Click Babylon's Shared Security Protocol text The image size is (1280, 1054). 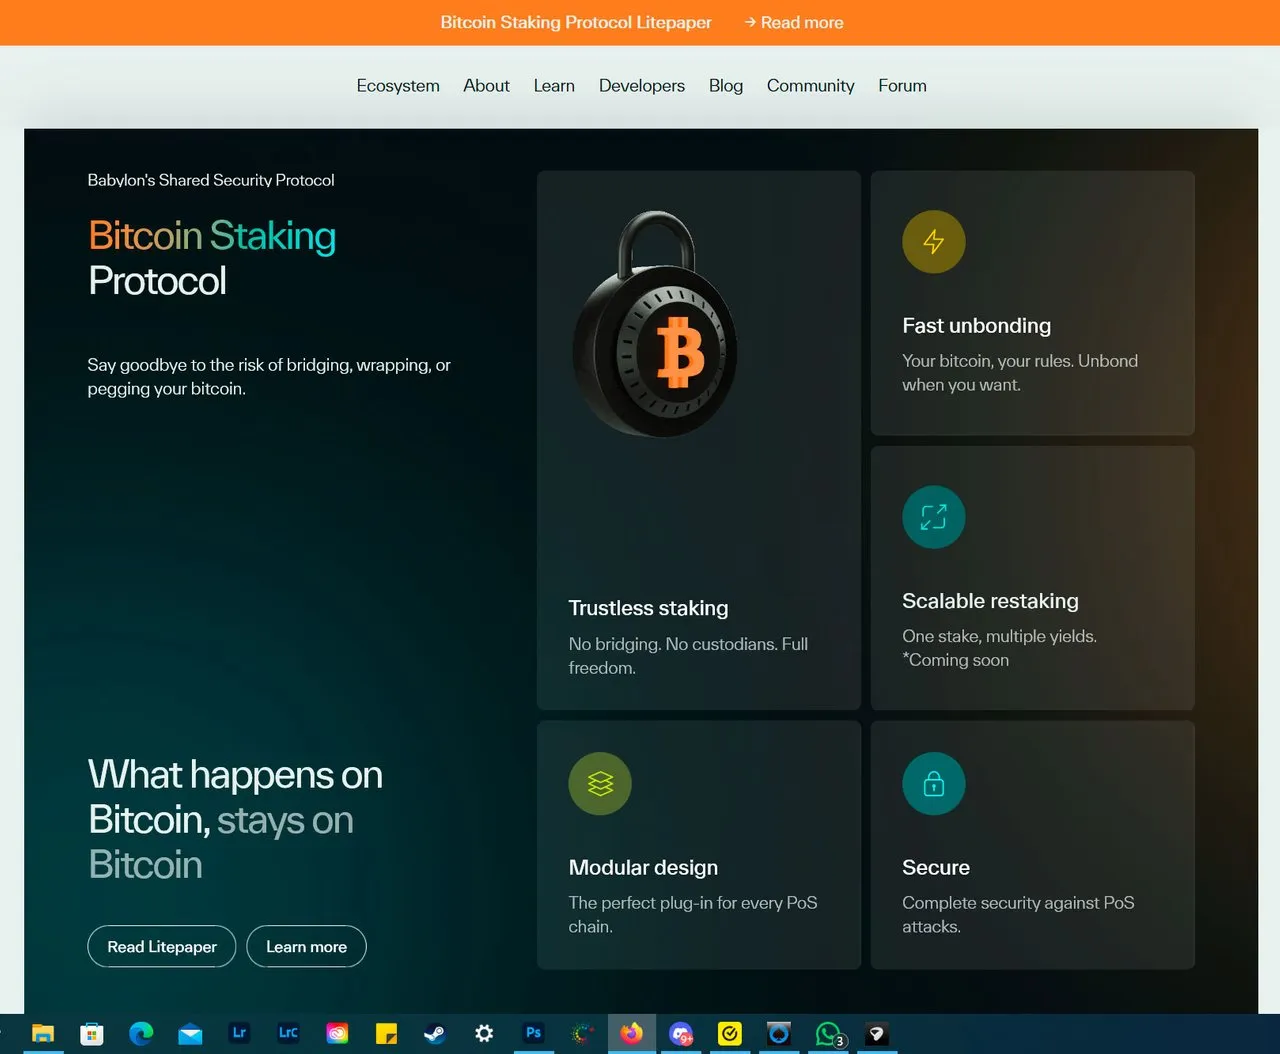click(211, 180)
